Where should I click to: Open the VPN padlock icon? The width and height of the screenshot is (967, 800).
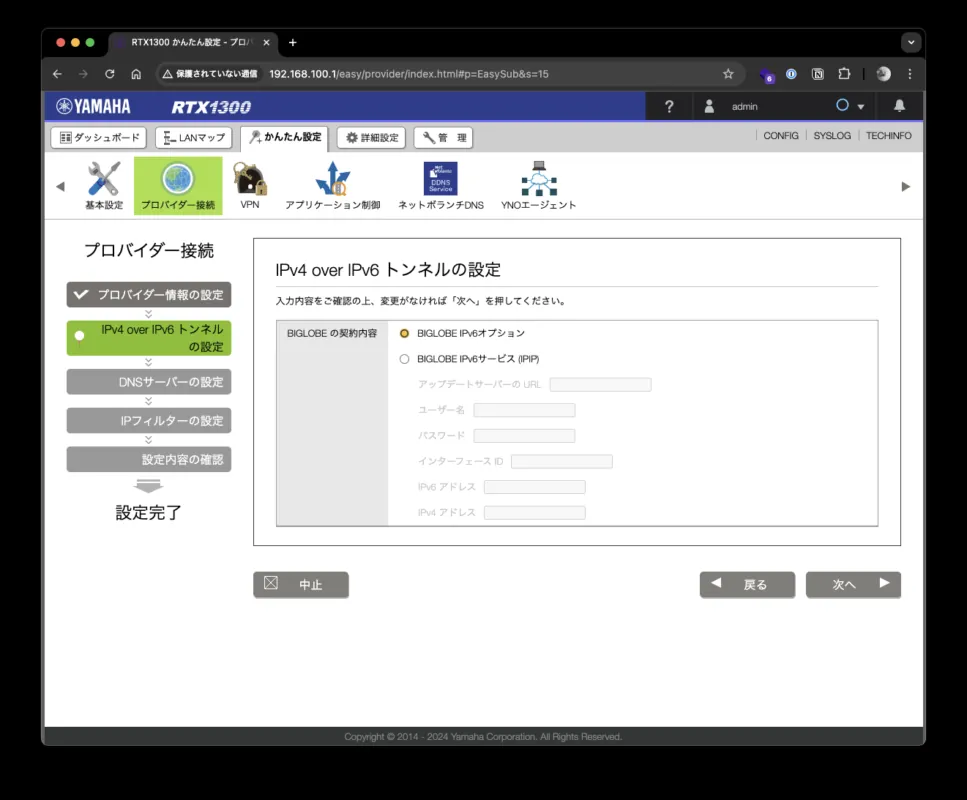point(249,180)
